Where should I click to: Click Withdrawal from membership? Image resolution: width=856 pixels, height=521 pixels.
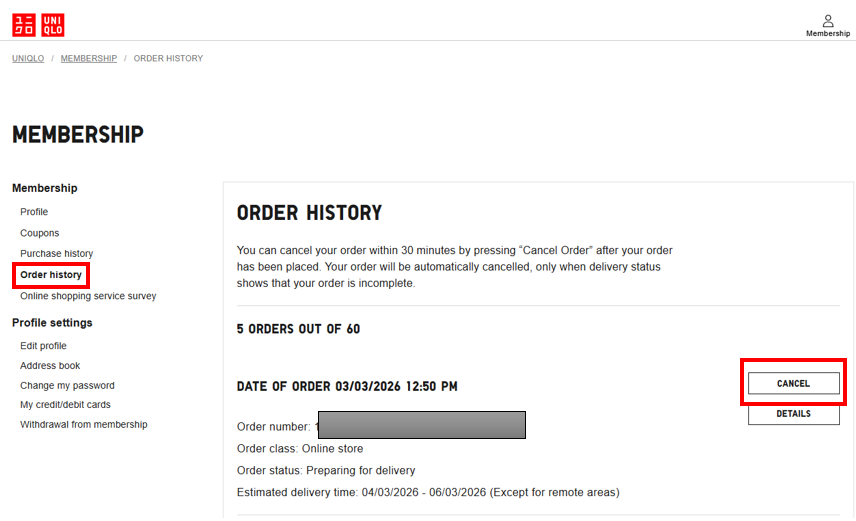(83, 425)
